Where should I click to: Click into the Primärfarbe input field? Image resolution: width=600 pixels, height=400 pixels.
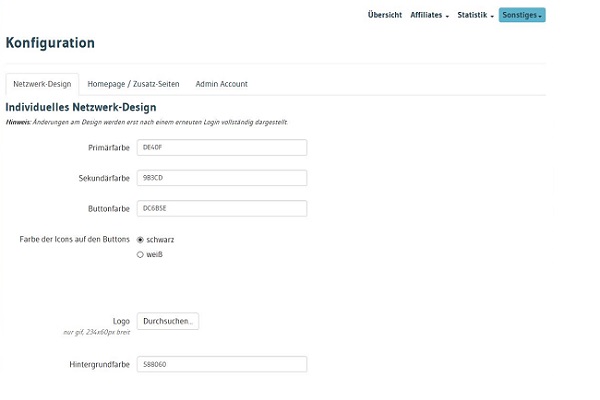point(221,147)
